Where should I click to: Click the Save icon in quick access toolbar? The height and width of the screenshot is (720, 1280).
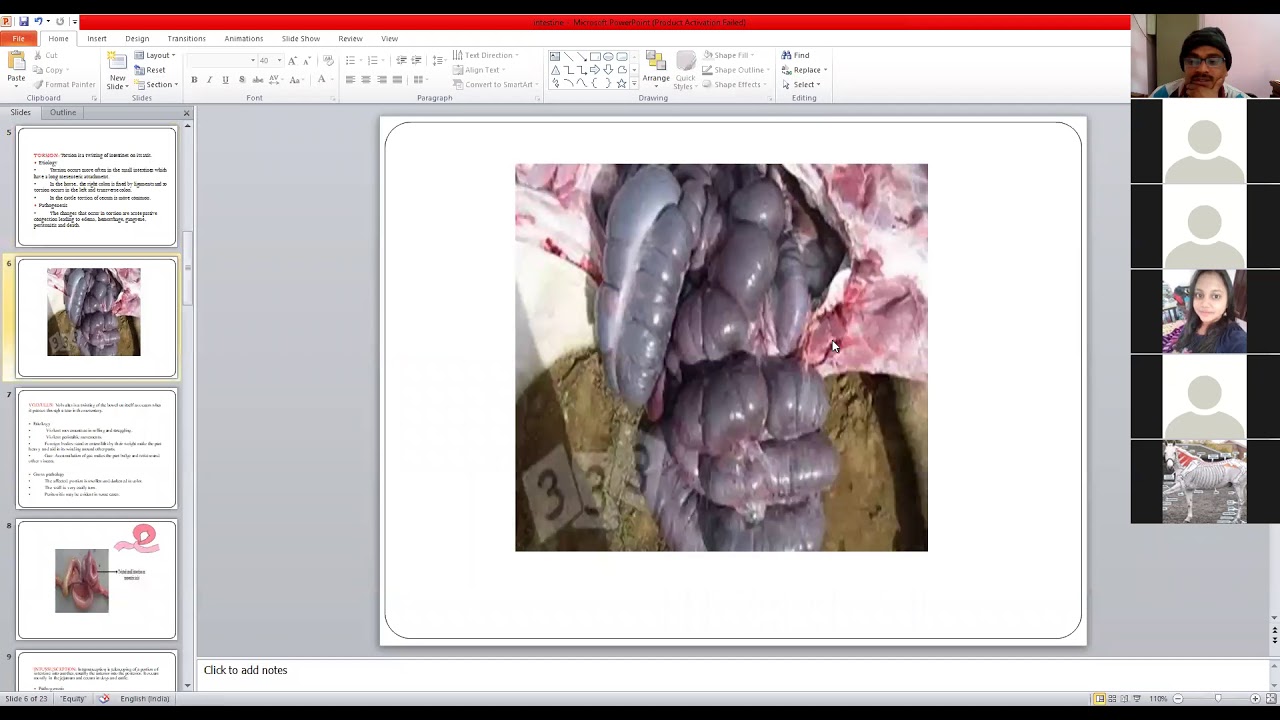point(23,21)
